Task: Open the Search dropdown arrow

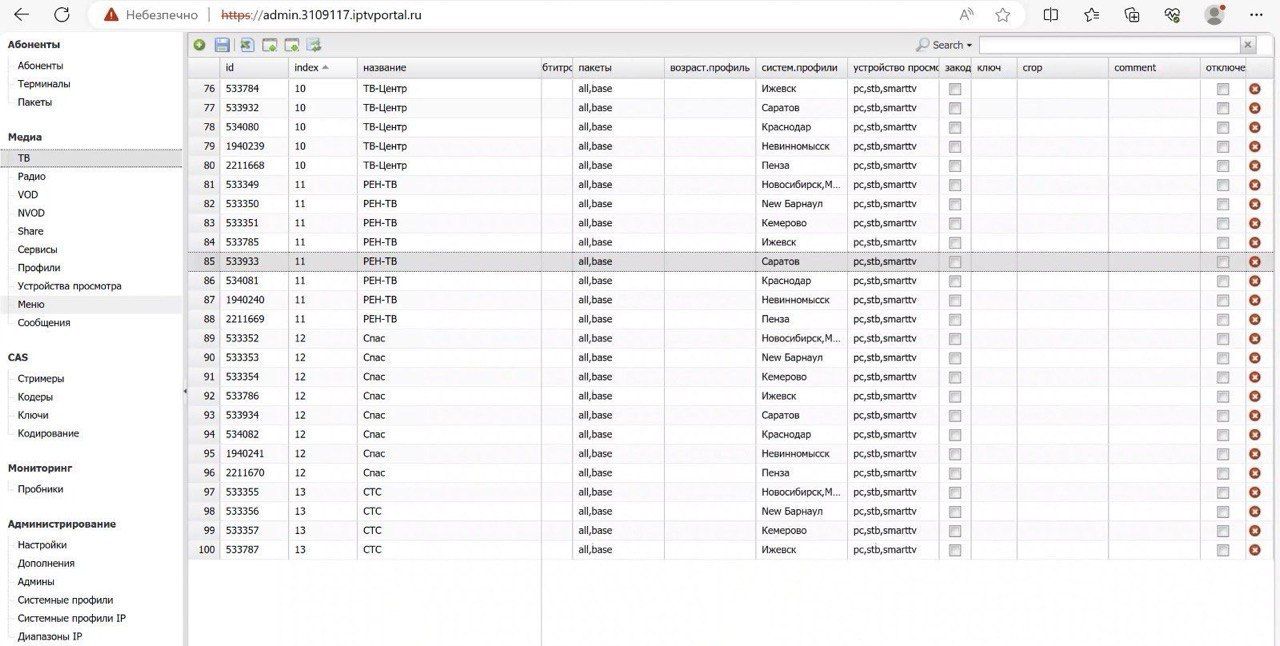Action: [x=968, y=45]
